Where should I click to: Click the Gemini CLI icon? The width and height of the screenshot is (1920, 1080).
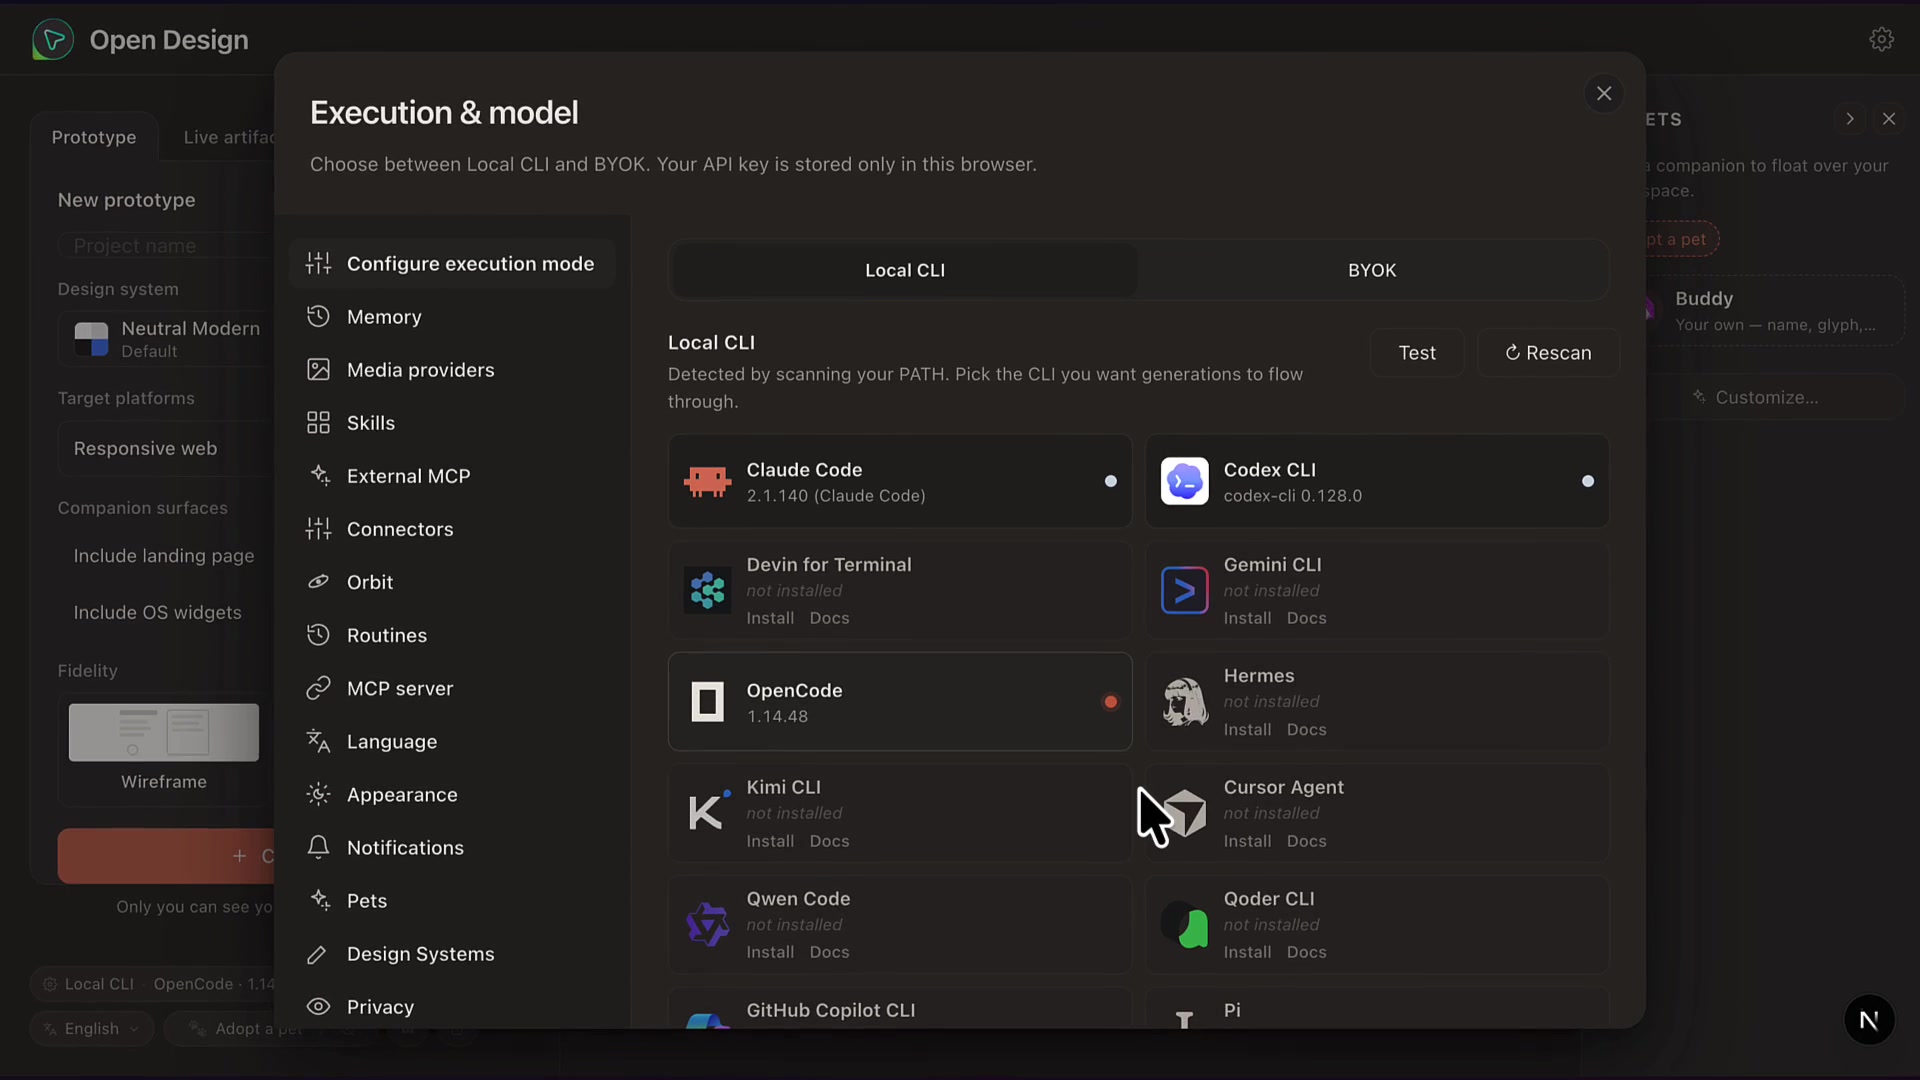1184,591
